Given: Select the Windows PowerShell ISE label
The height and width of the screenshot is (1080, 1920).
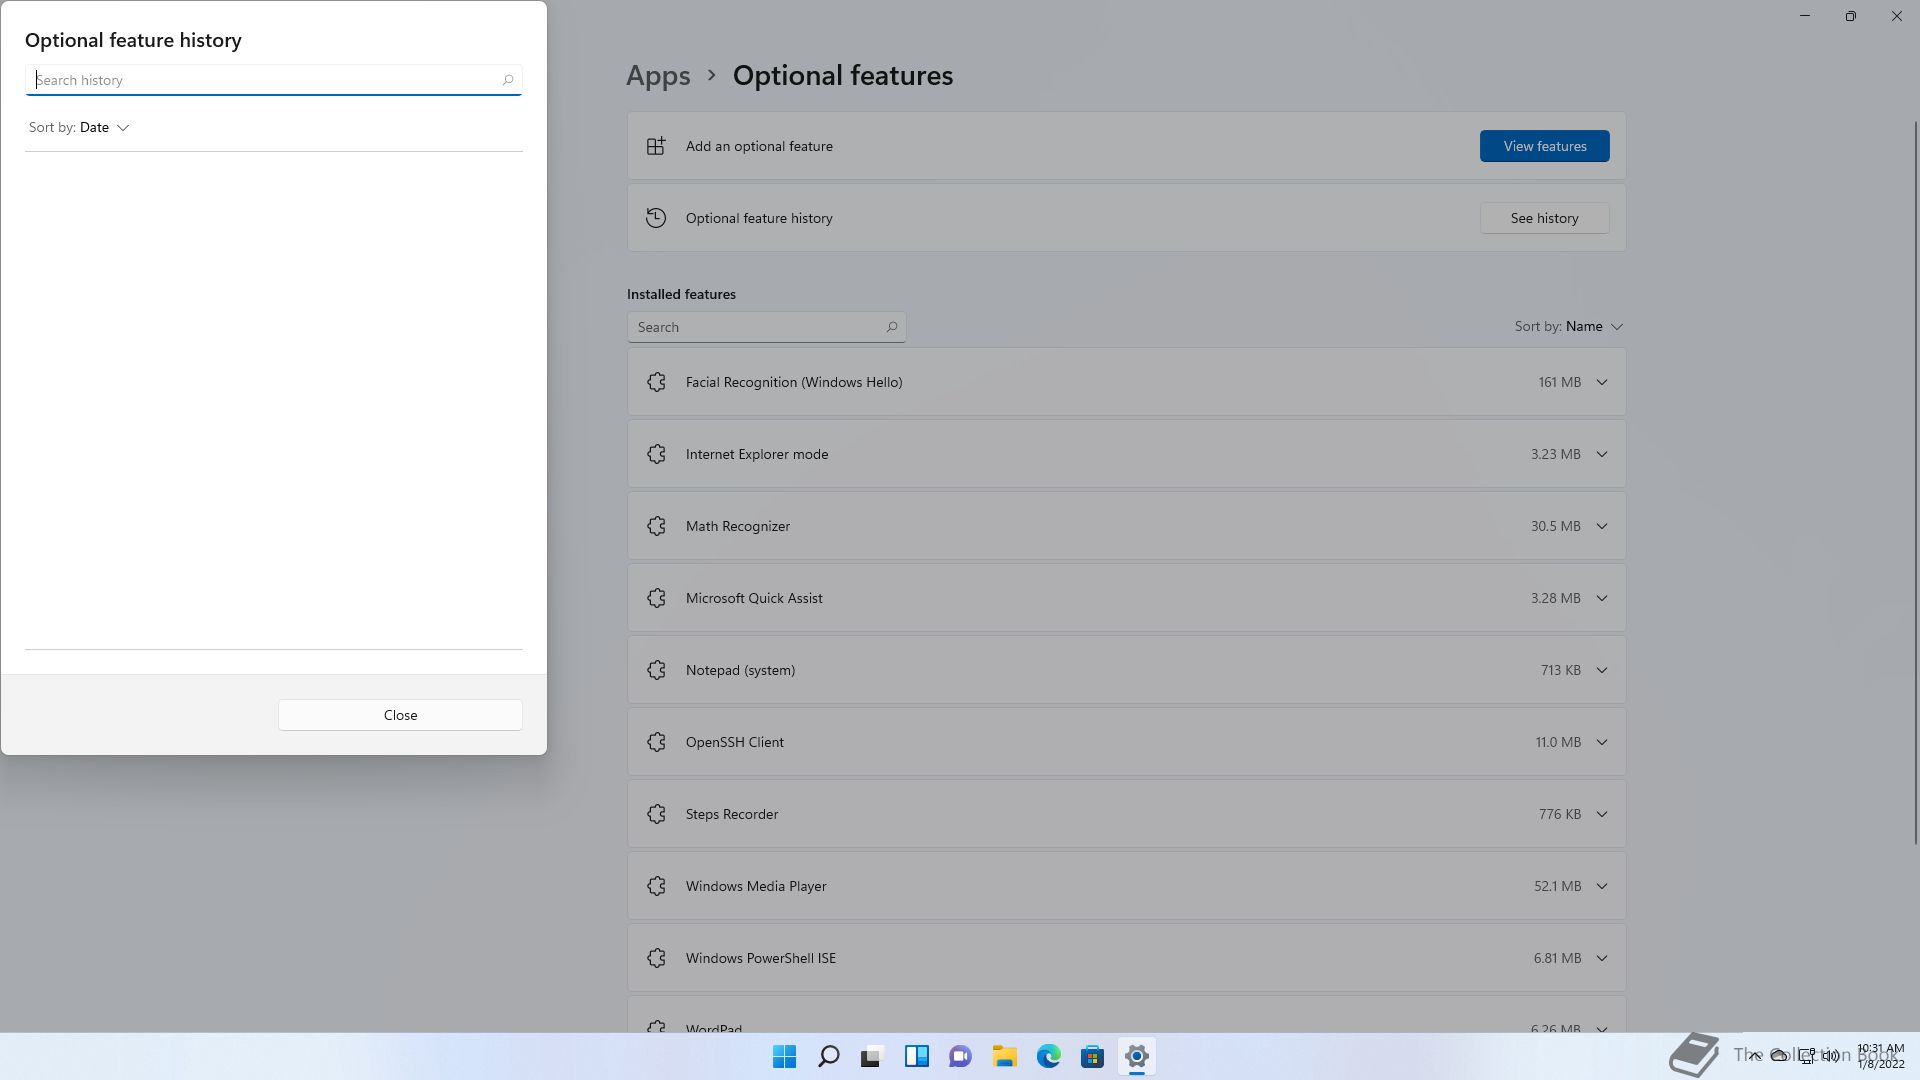Looking at the screenshot, I should 761,958.
